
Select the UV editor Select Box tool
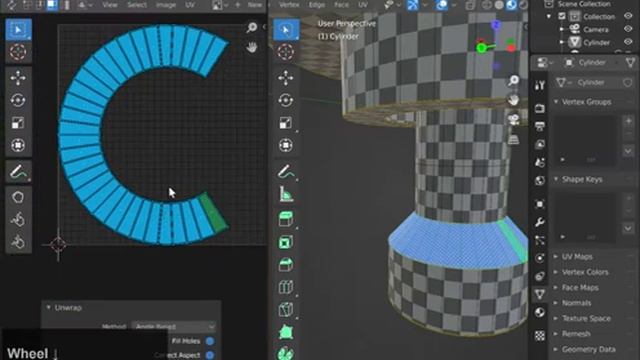pos(18,29)
